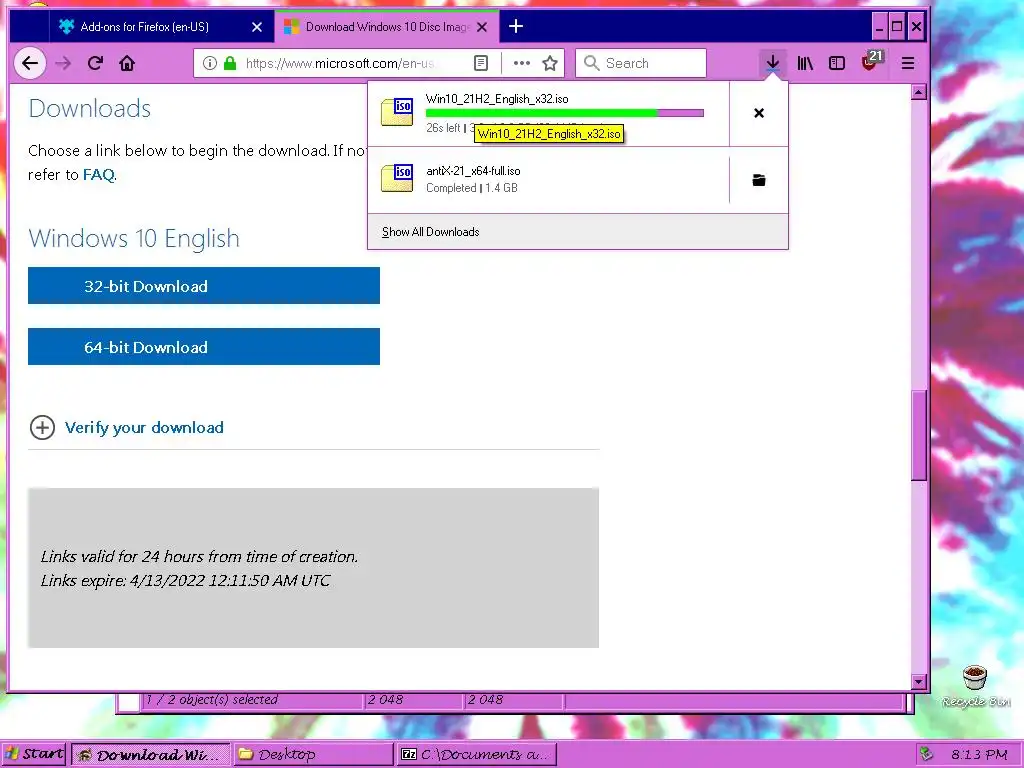Go back with the browser back arrow
Viewport: 1024px width, 768px height.
[x=30, y=63]
